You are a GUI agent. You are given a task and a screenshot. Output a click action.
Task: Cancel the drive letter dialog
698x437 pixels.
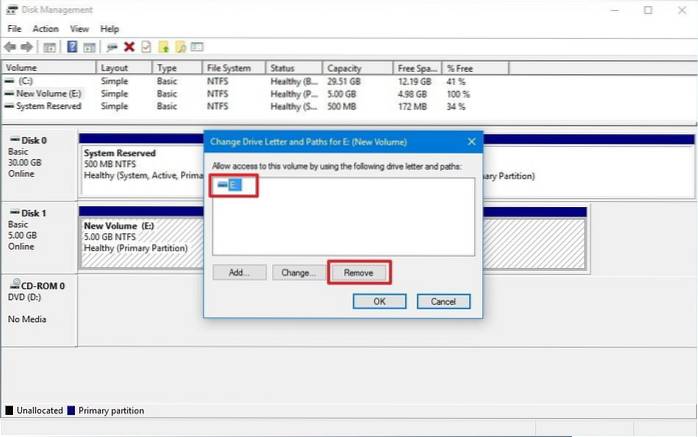[443, 301]
